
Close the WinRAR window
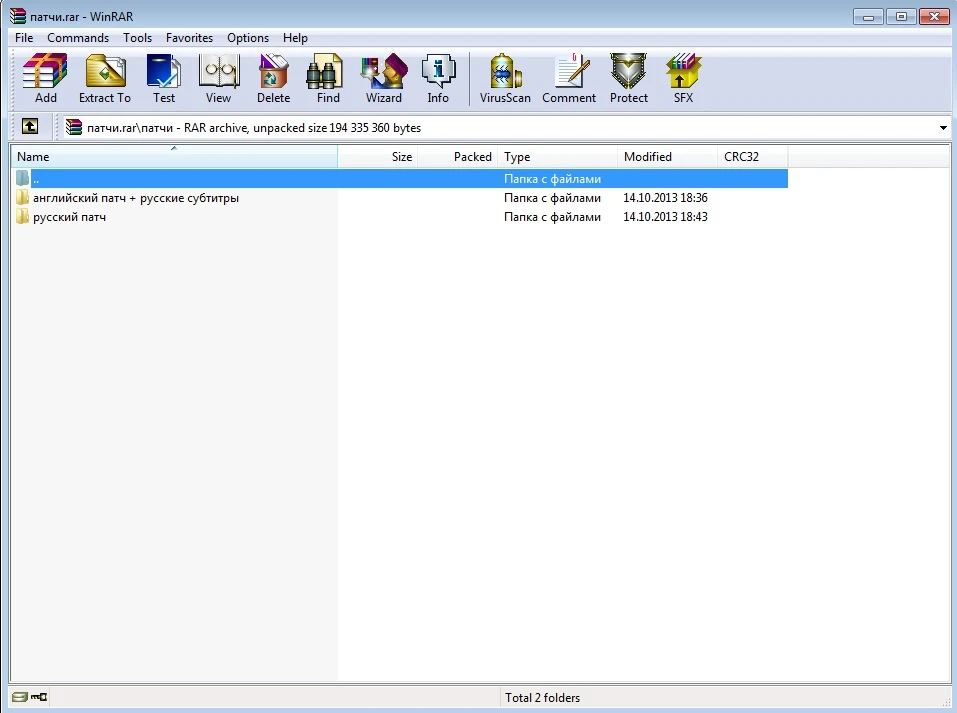tap(934, 16)
